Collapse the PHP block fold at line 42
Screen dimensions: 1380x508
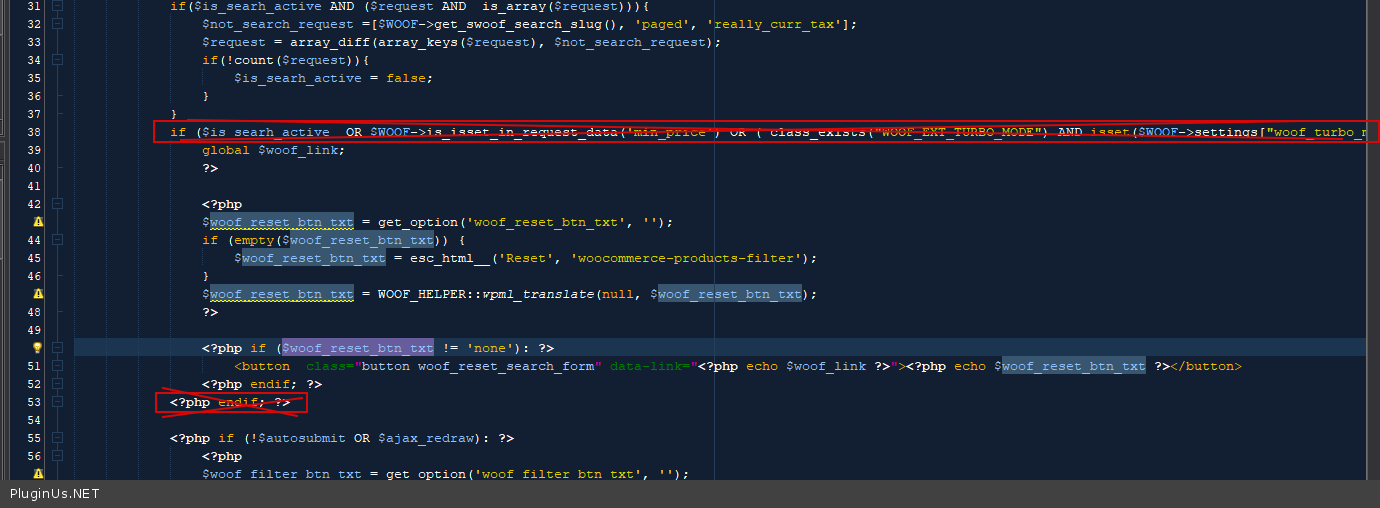[57, 204]
